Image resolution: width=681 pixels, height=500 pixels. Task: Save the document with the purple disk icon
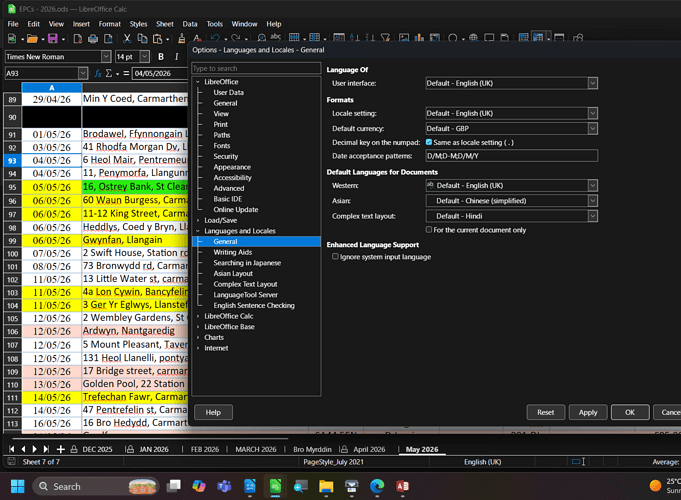pos(53,39)
